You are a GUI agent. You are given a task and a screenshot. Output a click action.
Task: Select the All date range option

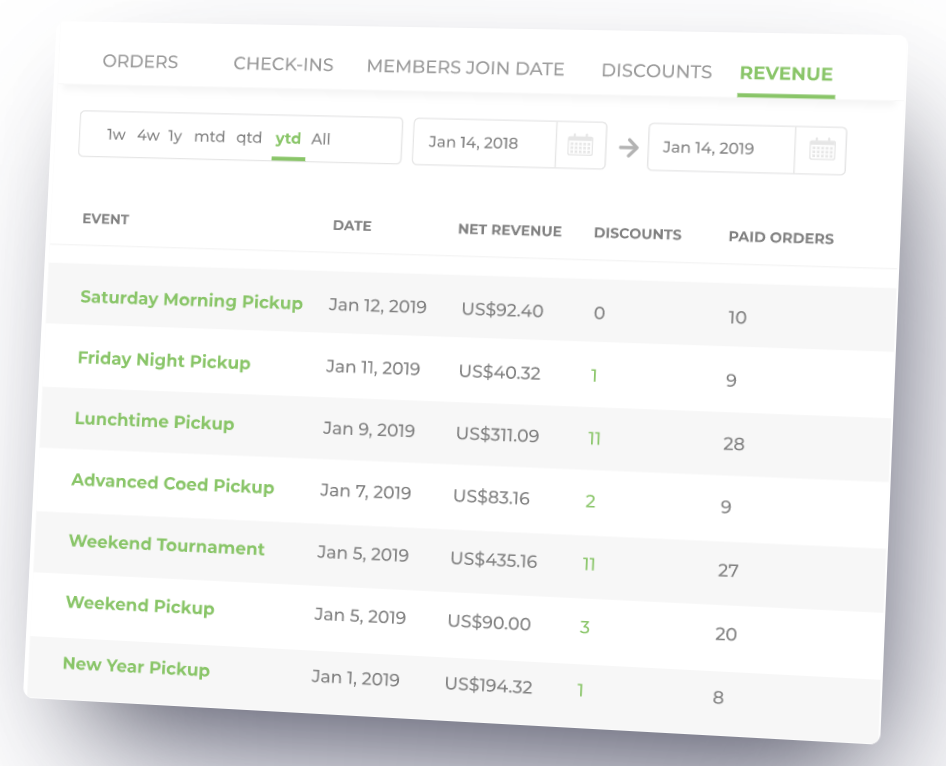pyautogui.click(x=321, y=139)
